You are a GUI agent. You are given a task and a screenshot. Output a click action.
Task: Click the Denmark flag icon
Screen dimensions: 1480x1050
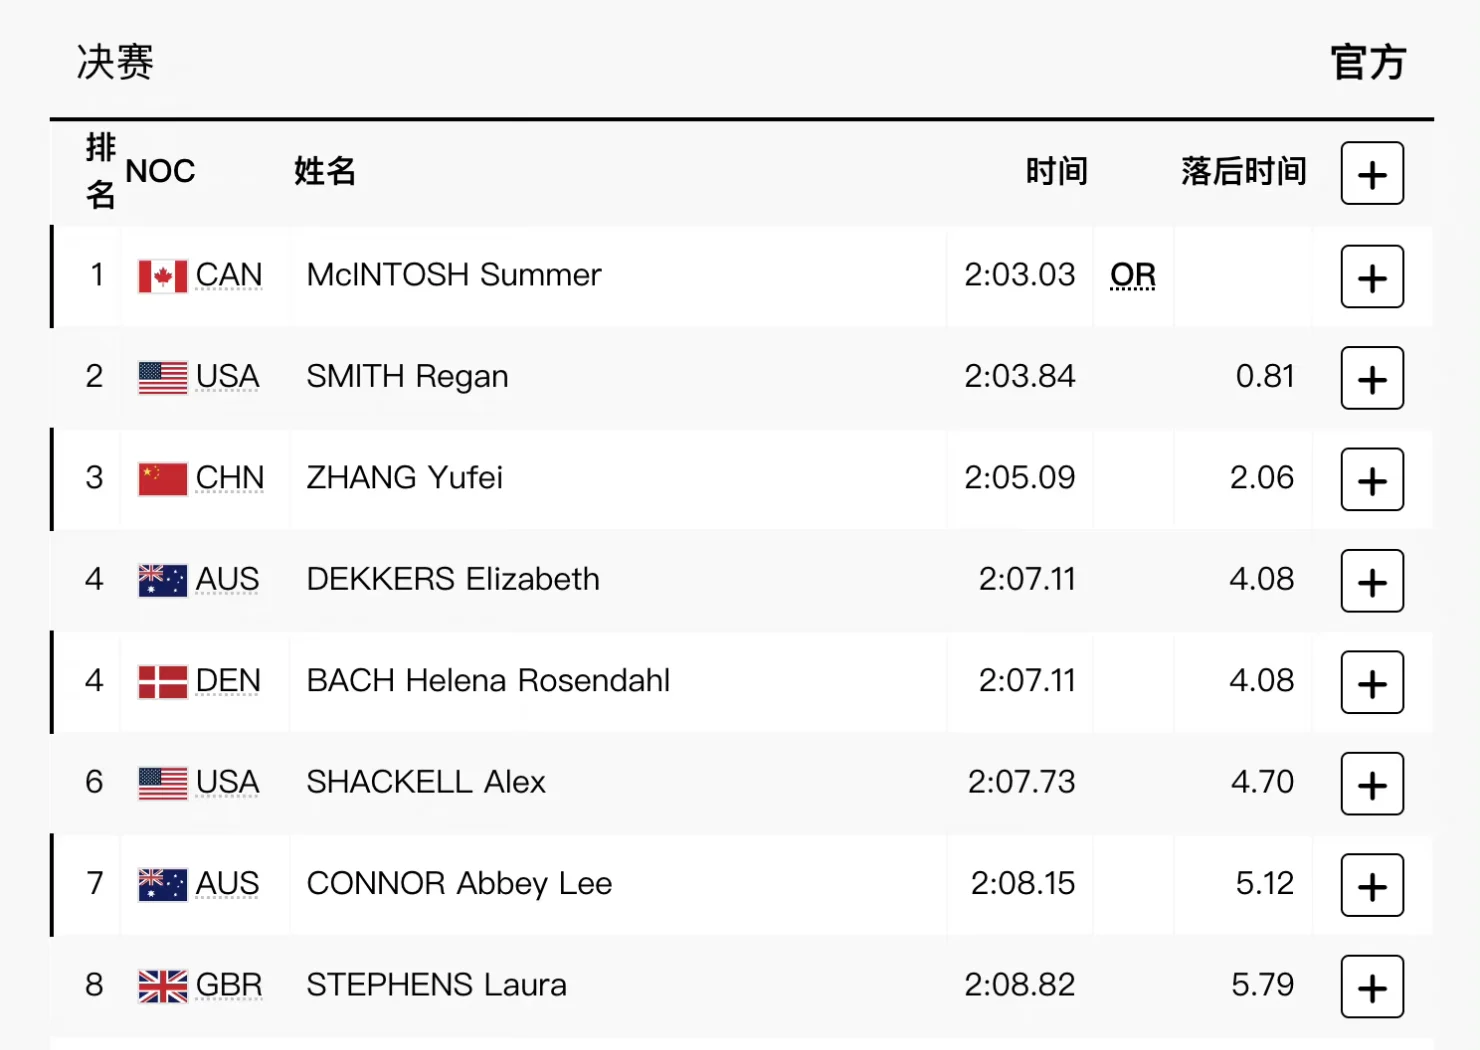[162, 682]
